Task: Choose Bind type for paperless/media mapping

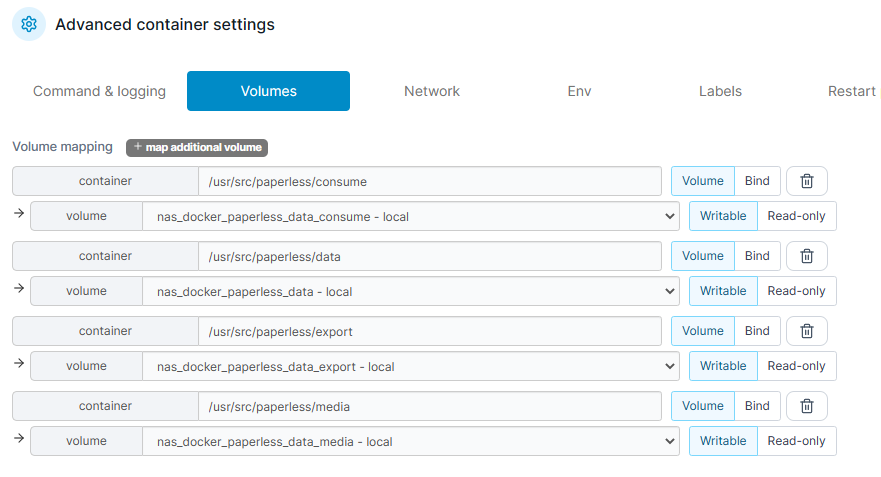Action: point(757,406)
